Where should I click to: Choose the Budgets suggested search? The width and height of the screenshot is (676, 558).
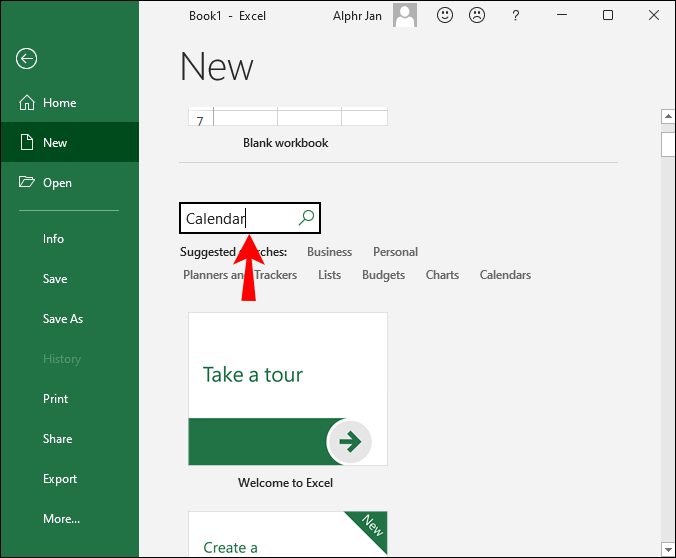click(383, 275)
